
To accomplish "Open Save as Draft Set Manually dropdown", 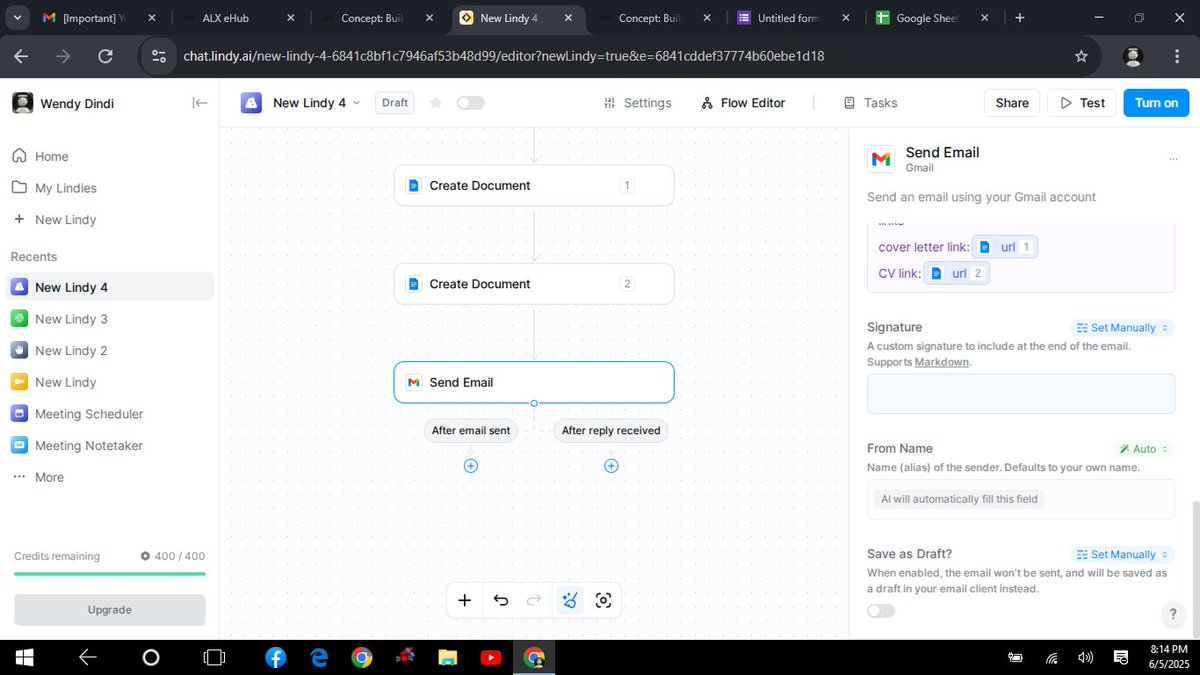I will (x=1121, y=554).
